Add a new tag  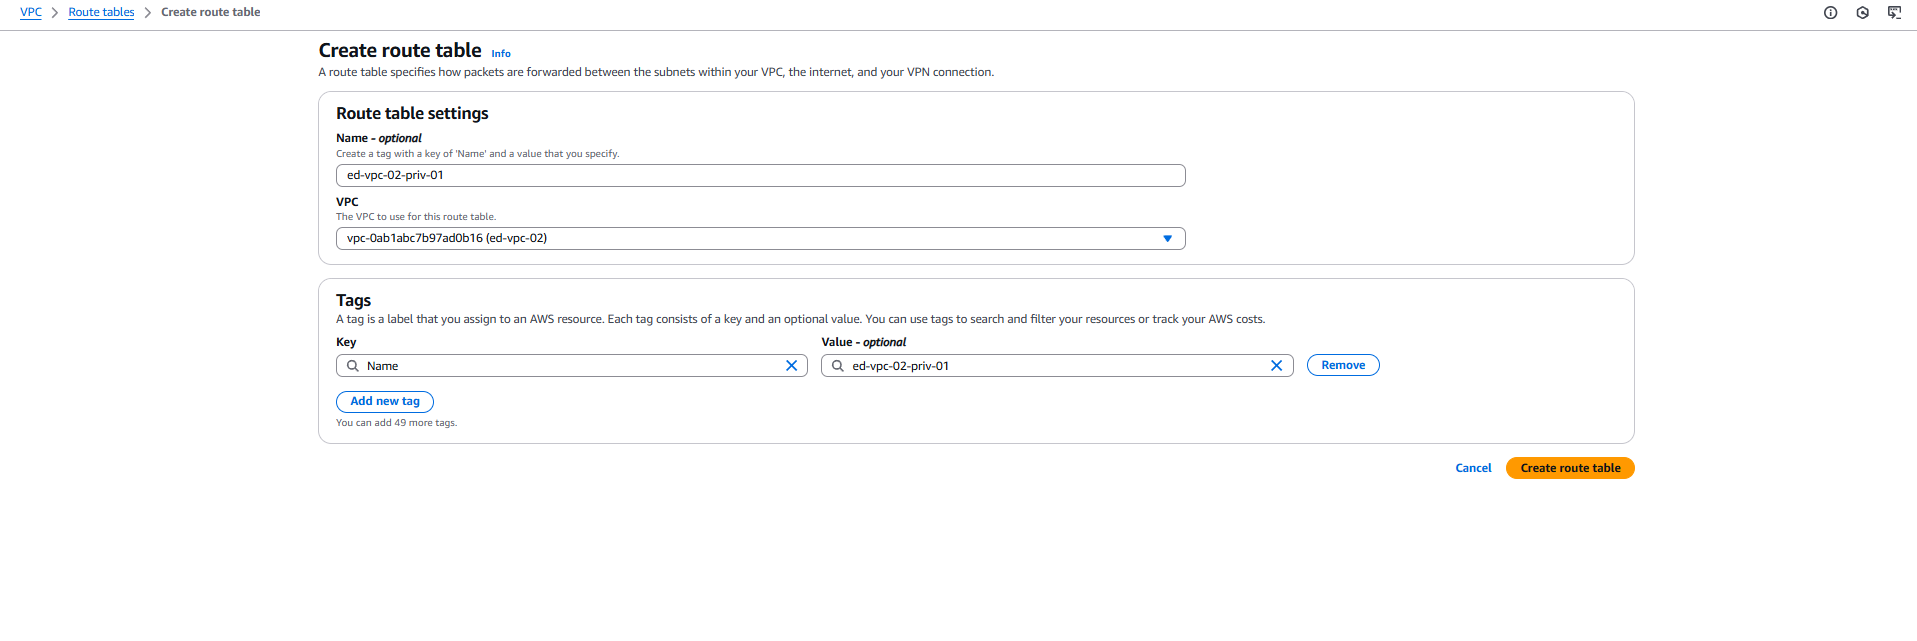[385, 401]
